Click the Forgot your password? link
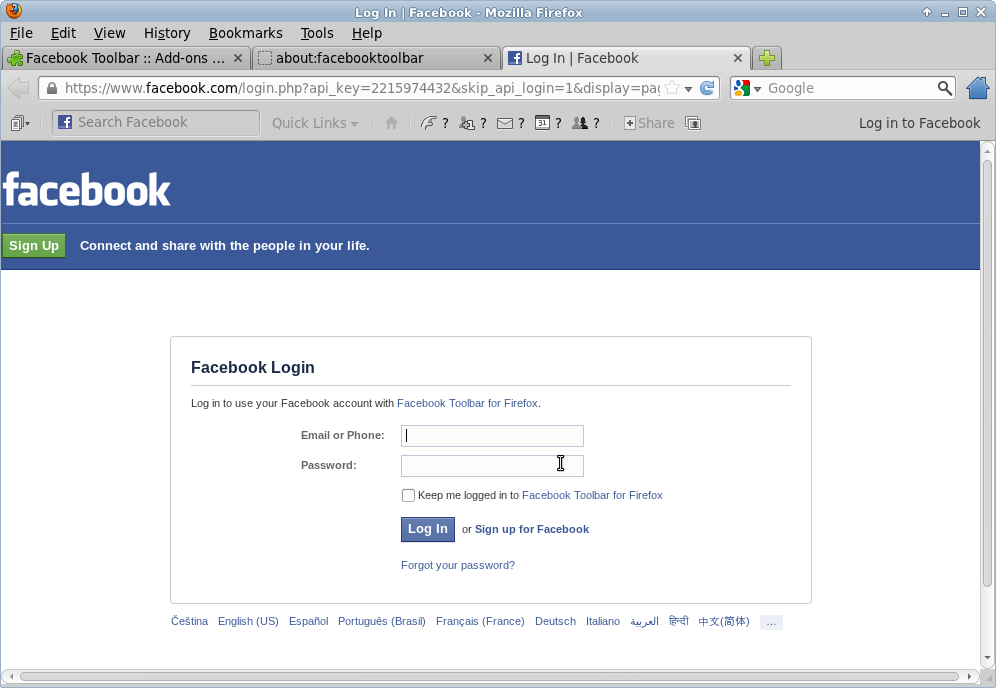This screenshot has height=688, width=996. [458, 565]
